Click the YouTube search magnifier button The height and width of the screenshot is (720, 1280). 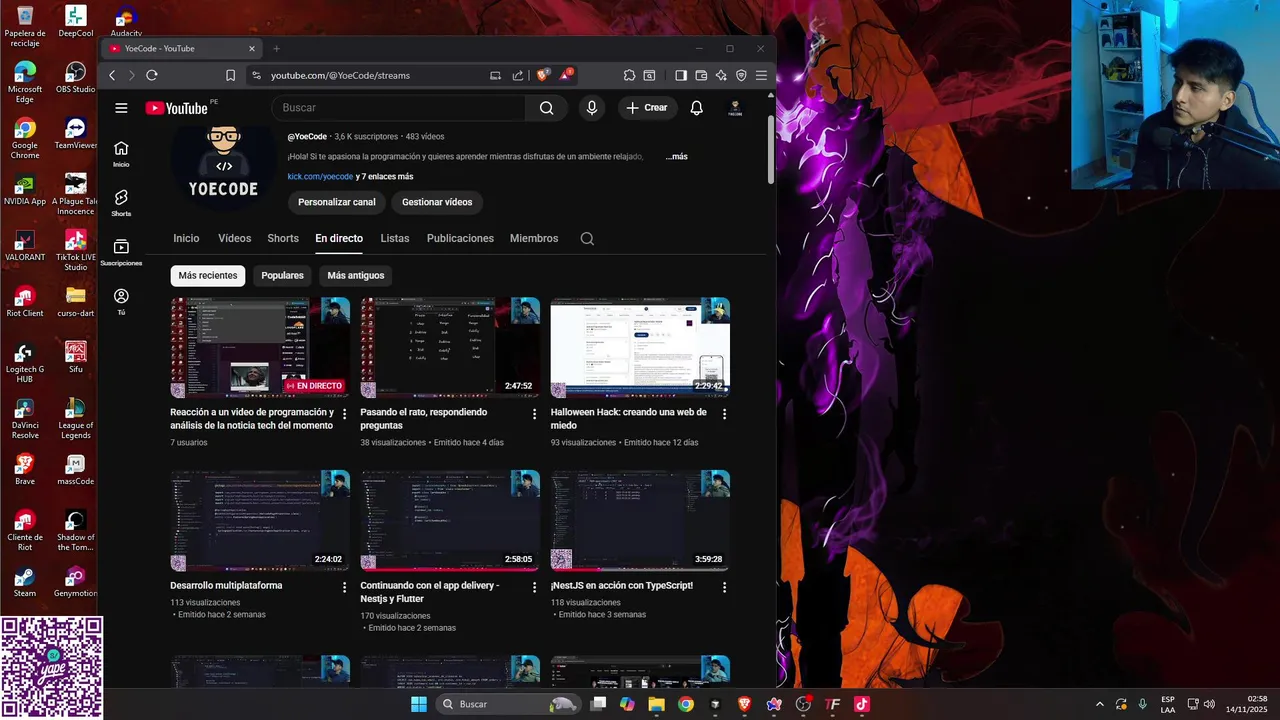pyautogui.click(x=546, y=108)
